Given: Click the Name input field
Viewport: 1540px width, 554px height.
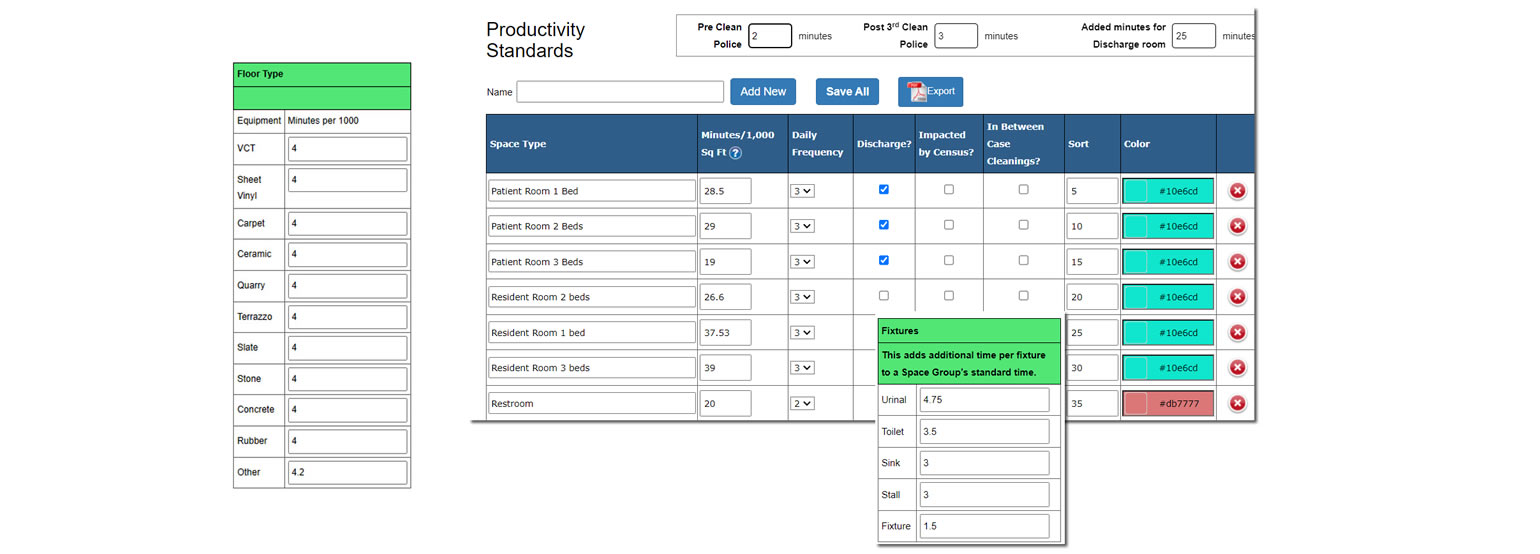Looking at the screenshot, I should pyautogui.click(x=620, y=92).
